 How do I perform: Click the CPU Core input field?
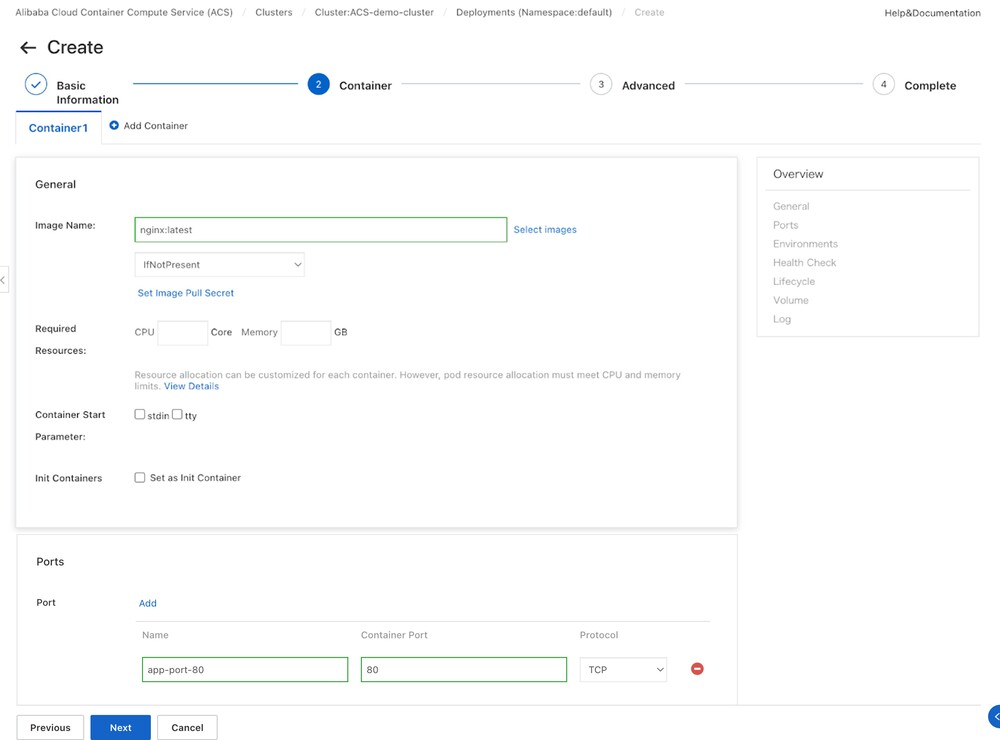point(182,333)
